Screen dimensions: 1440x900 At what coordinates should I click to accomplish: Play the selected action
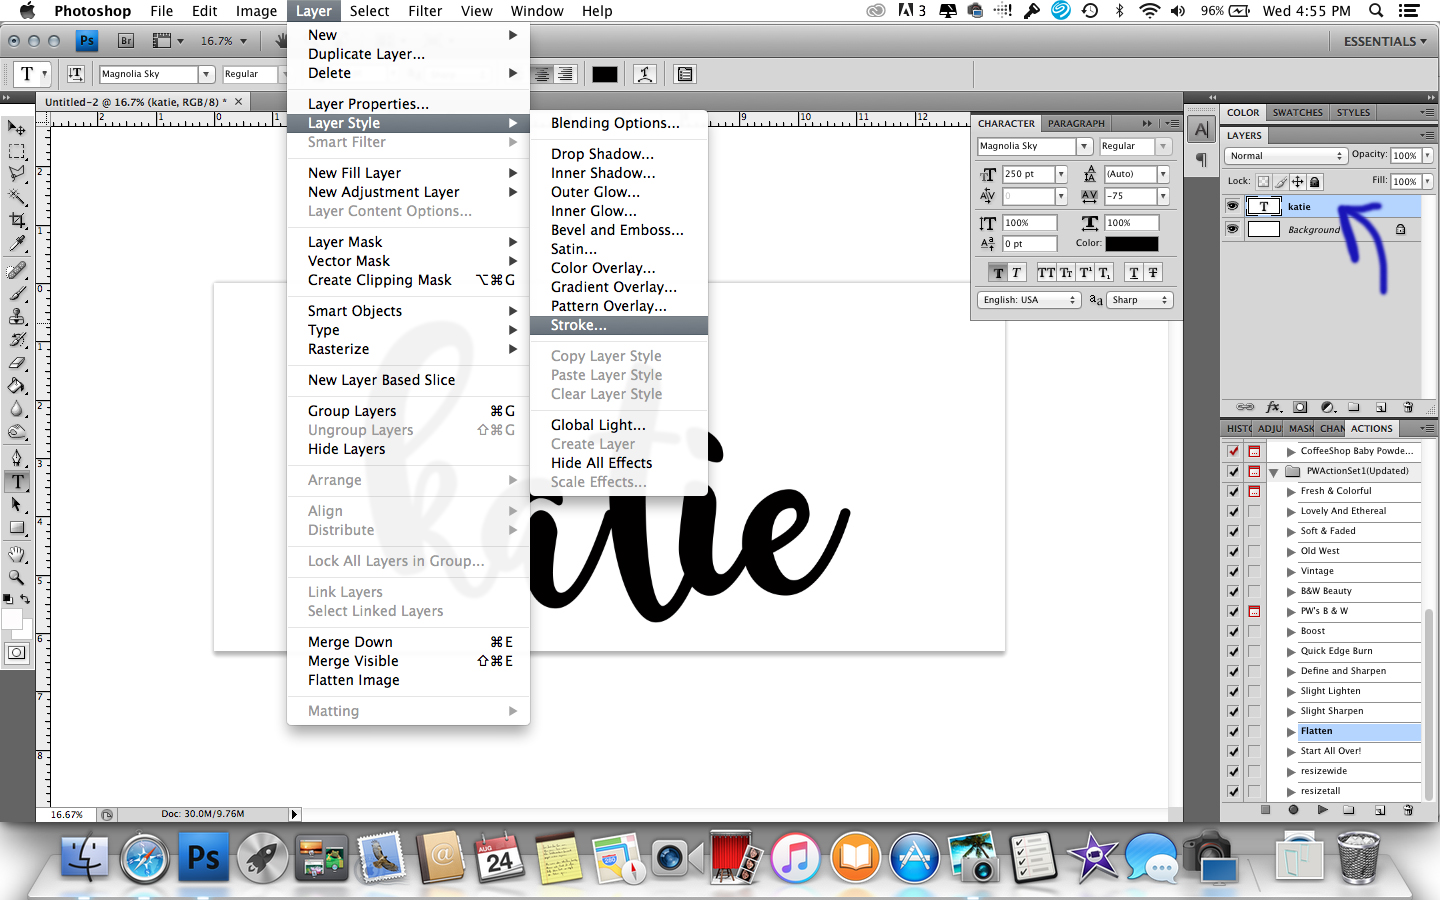point(1322,810)
